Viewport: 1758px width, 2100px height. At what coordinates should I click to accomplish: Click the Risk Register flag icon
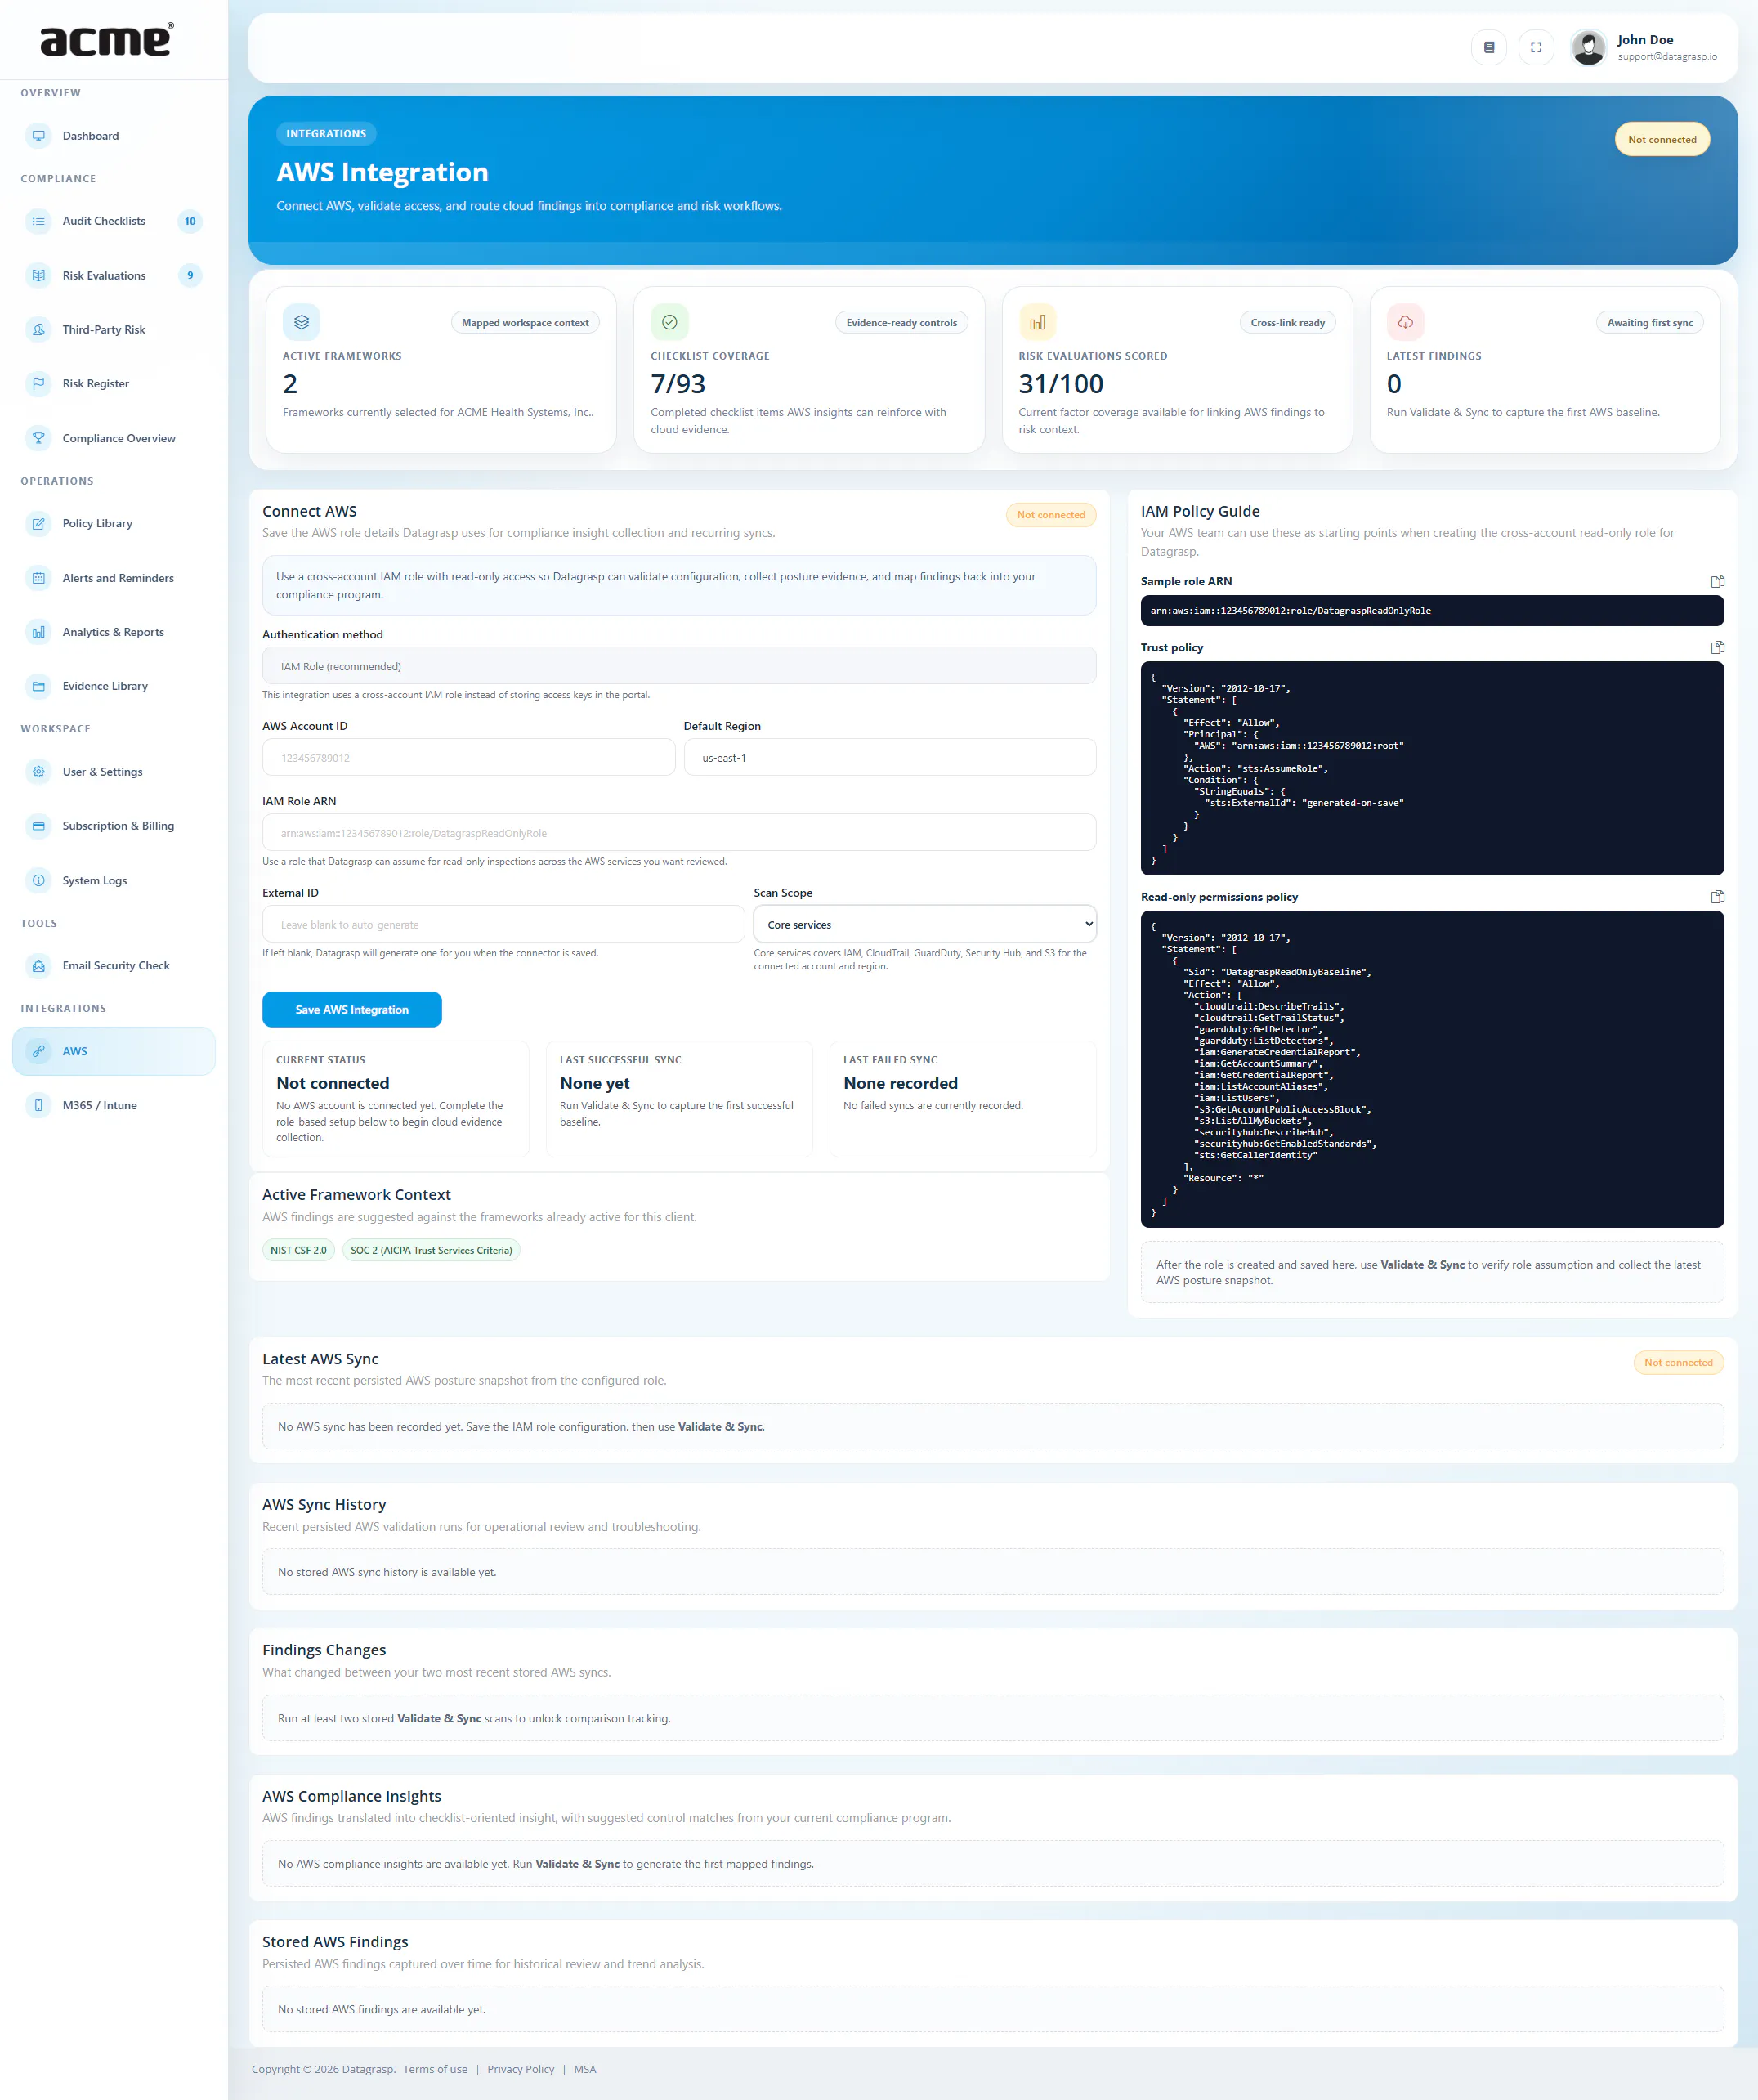[x=38, y=383]
